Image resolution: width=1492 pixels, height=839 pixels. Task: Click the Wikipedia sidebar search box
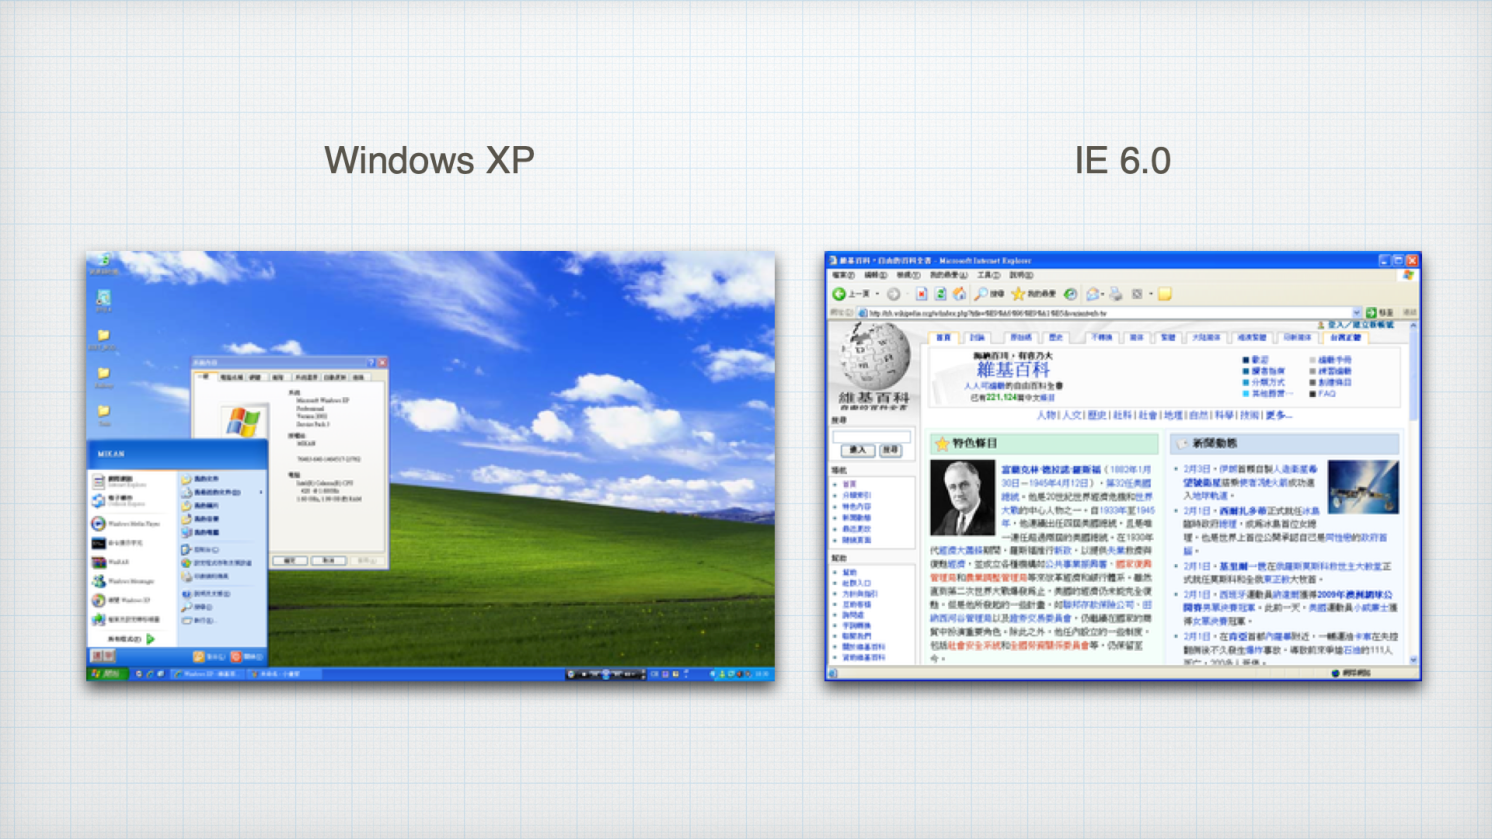871,436
